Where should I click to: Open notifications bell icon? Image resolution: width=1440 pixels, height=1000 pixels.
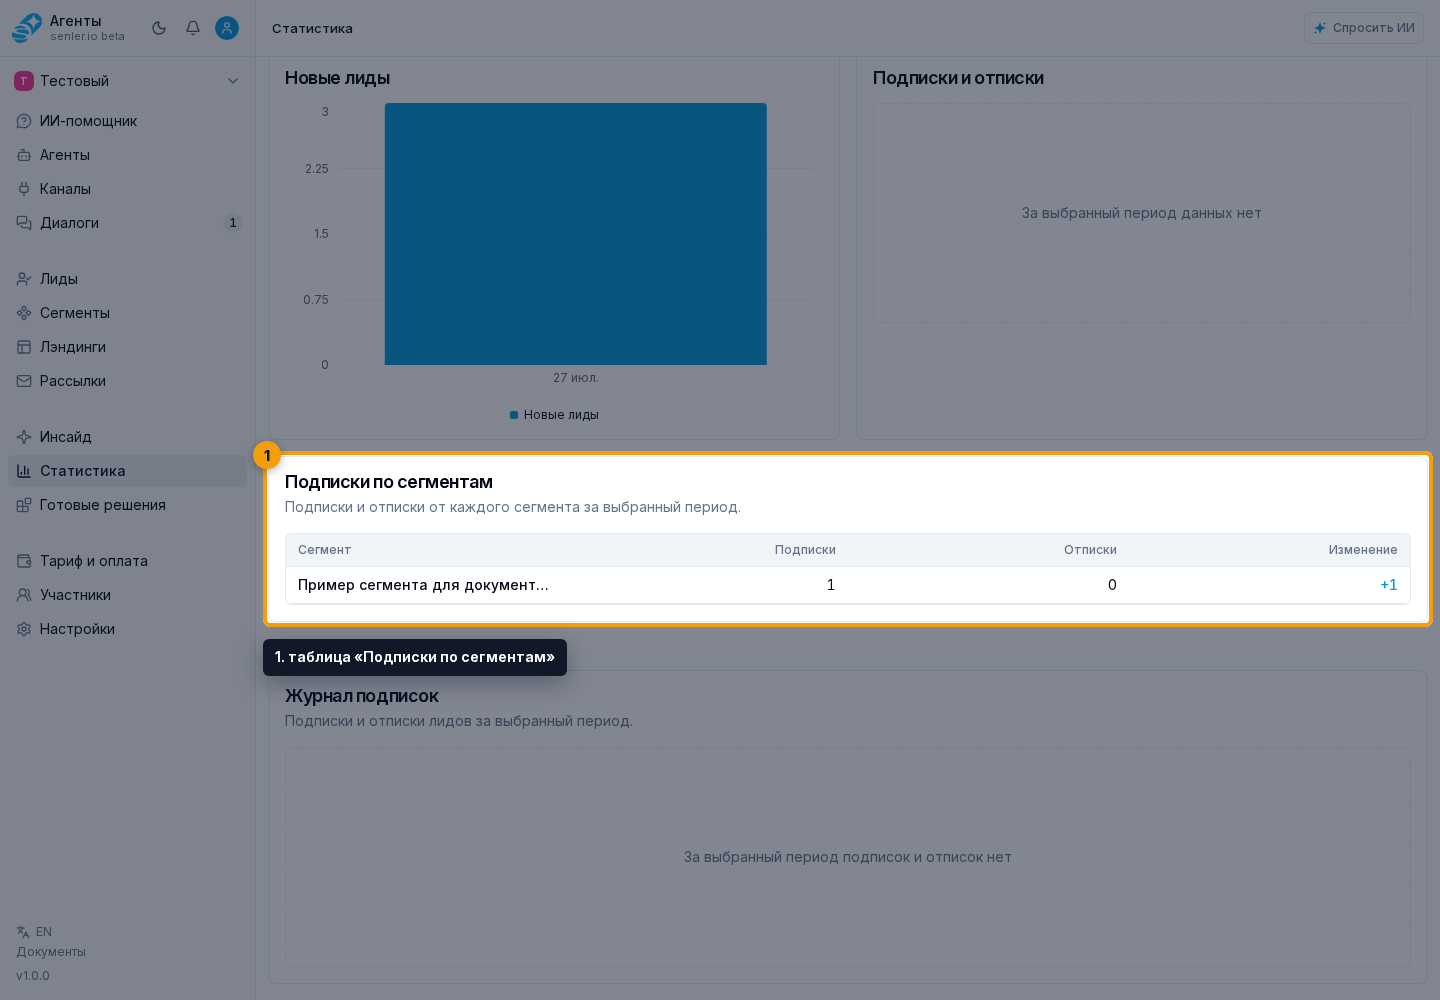(x=193, y=28)
